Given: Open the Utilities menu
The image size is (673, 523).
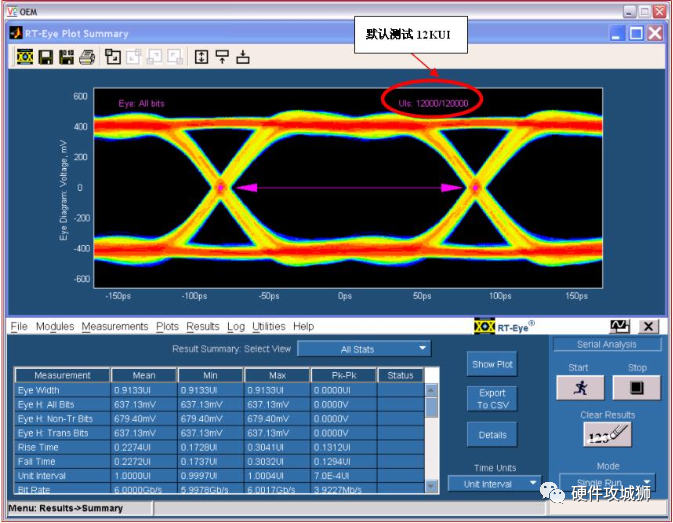Looking at the screenshot, I should (x=269, y=327).
